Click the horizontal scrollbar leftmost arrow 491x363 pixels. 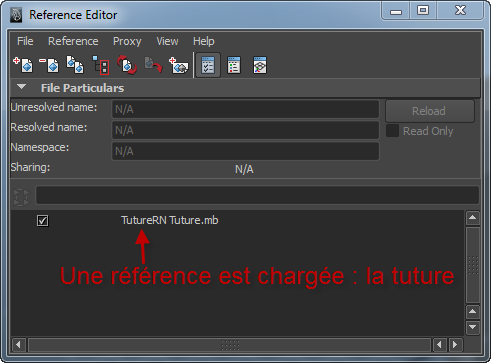point(19,345)
